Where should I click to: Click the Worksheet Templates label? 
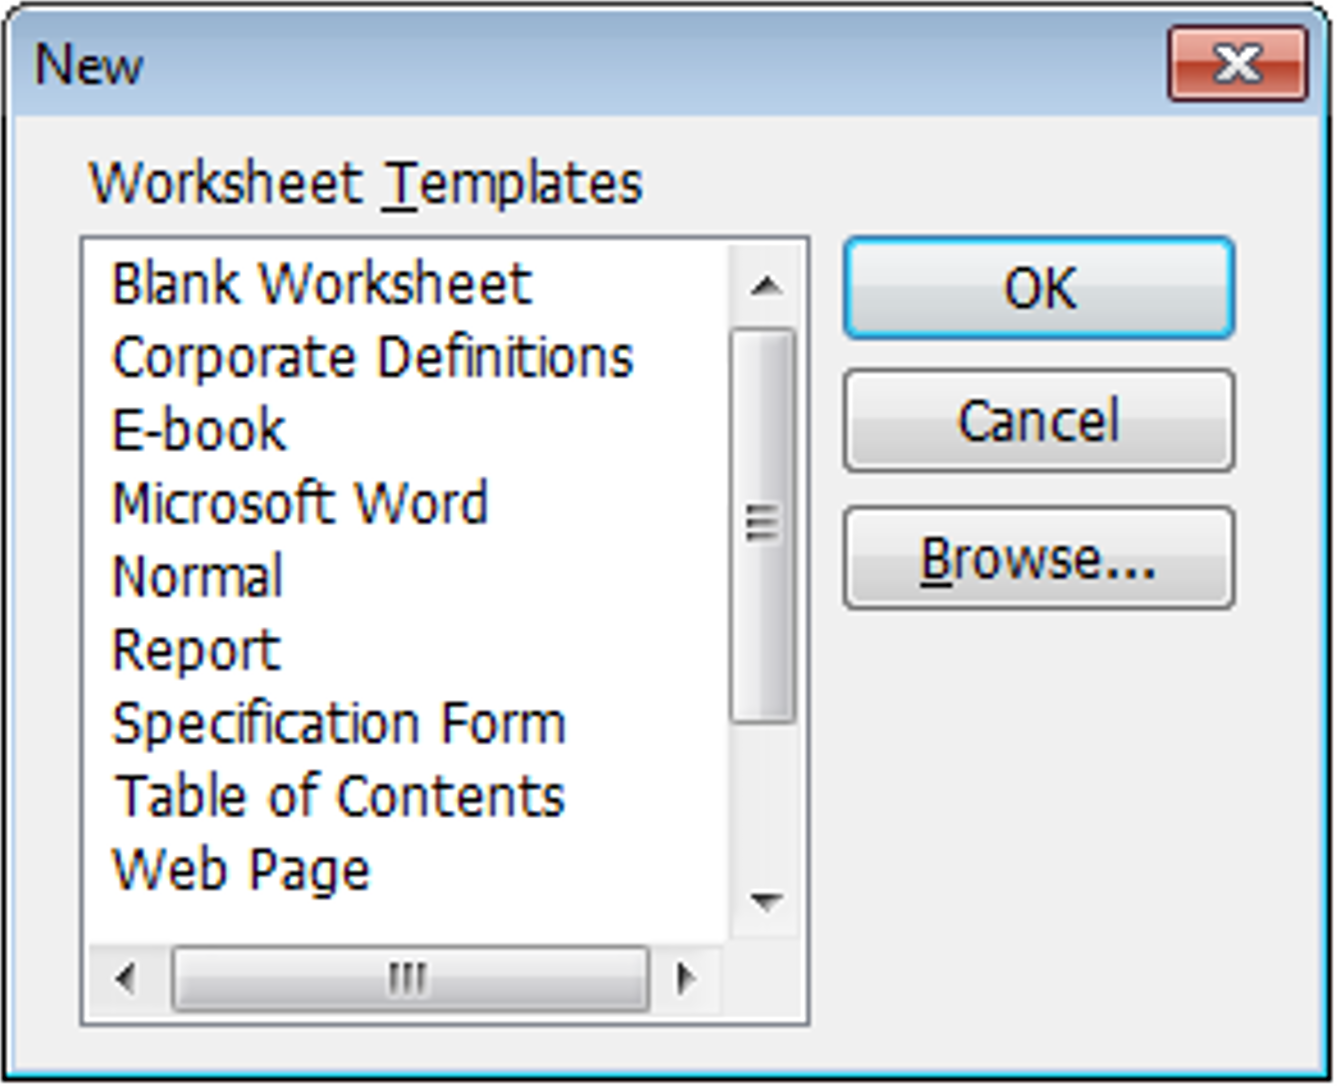[x=366, y=181]
